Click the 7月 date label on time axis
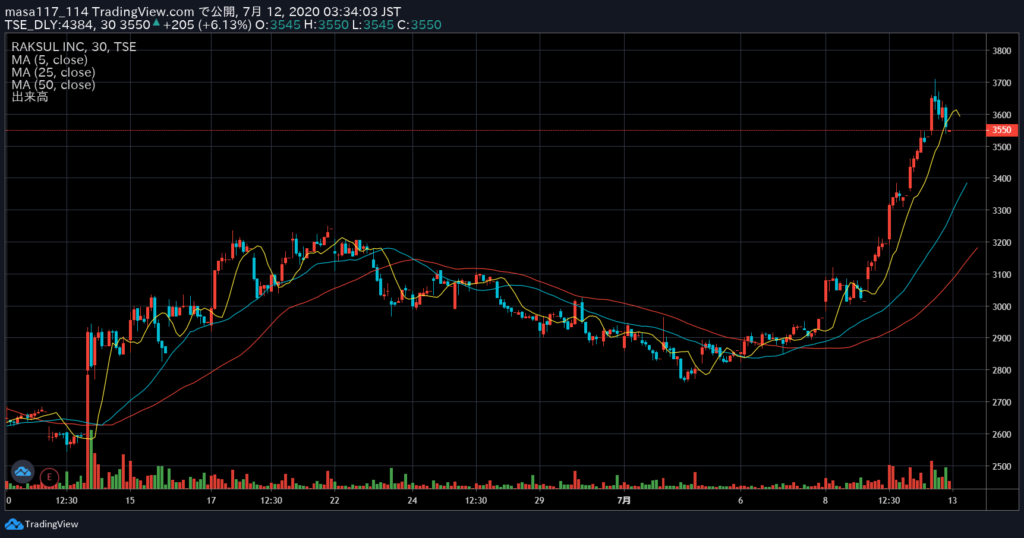This screenshot has height=538, width=1024. click(624, 501)
